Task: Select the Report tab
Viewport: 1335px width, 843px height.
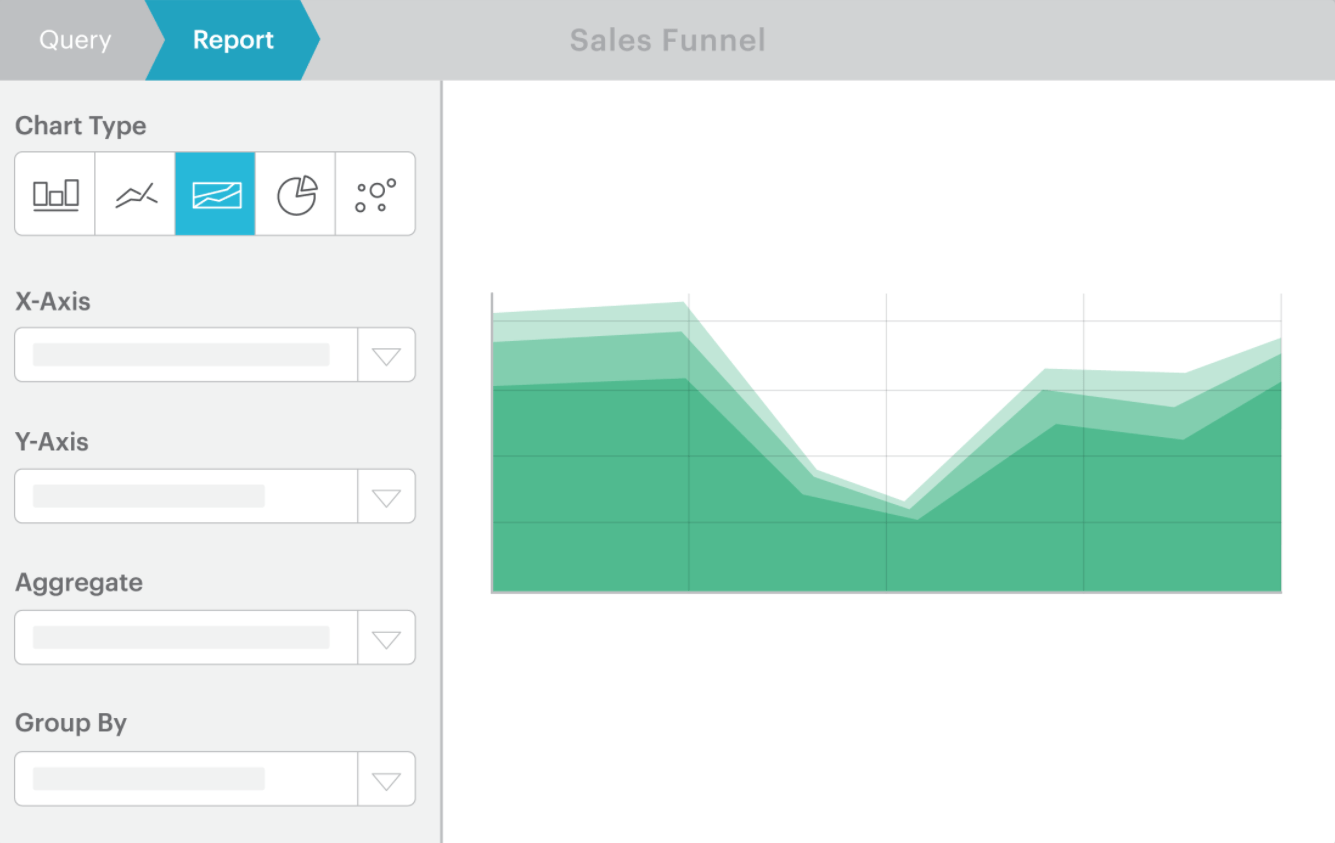Action: tap(233, 40)
